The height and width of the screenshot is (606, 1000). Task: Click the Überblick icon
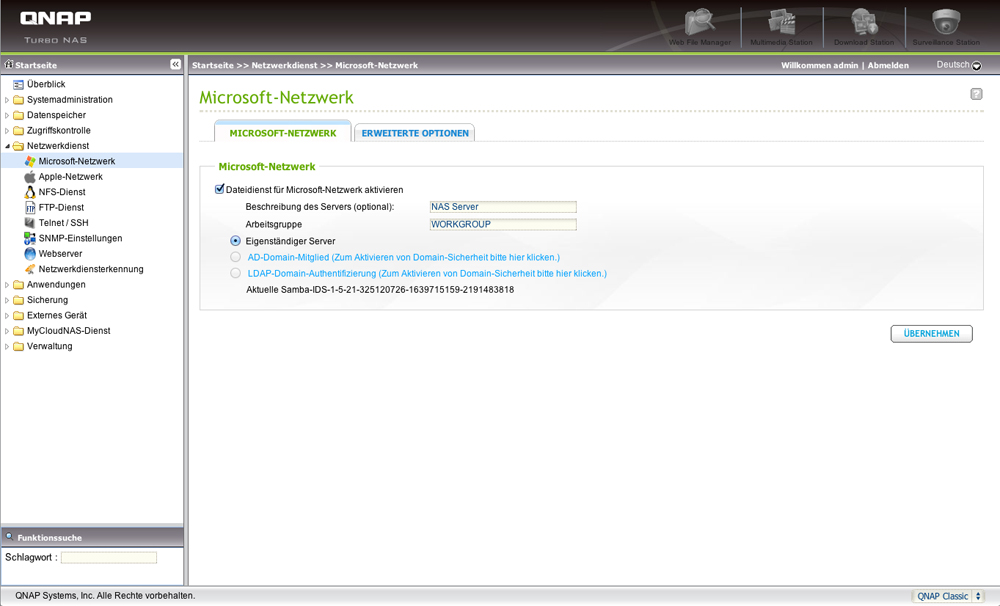pyautogui.click(x=18, y=84)
